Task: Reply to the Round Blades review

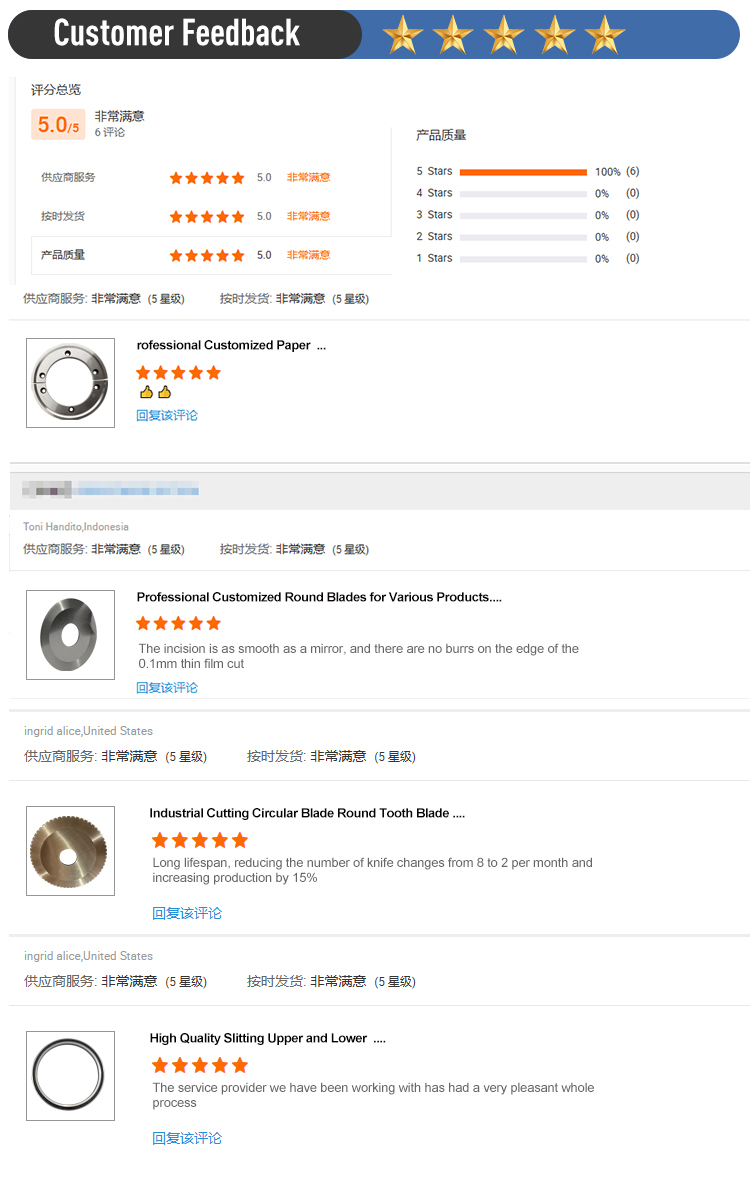Action: pos(167,688)
